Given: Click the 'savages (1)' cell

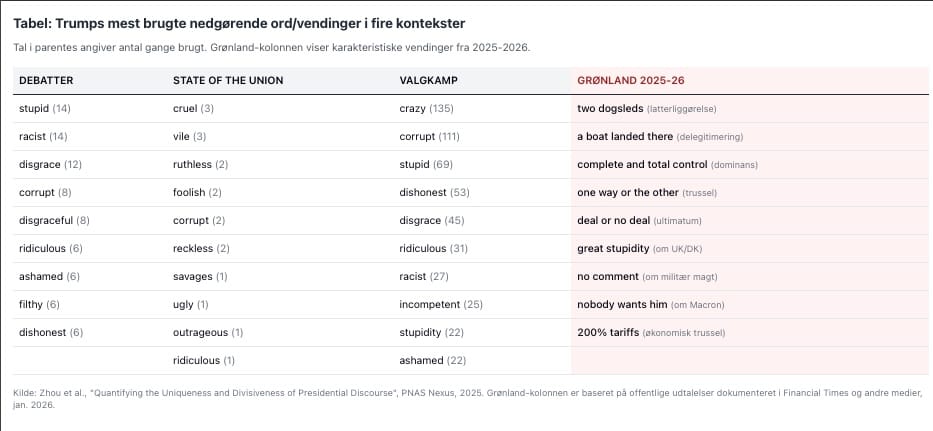Looking at the screenshot, I should point(200,276).
